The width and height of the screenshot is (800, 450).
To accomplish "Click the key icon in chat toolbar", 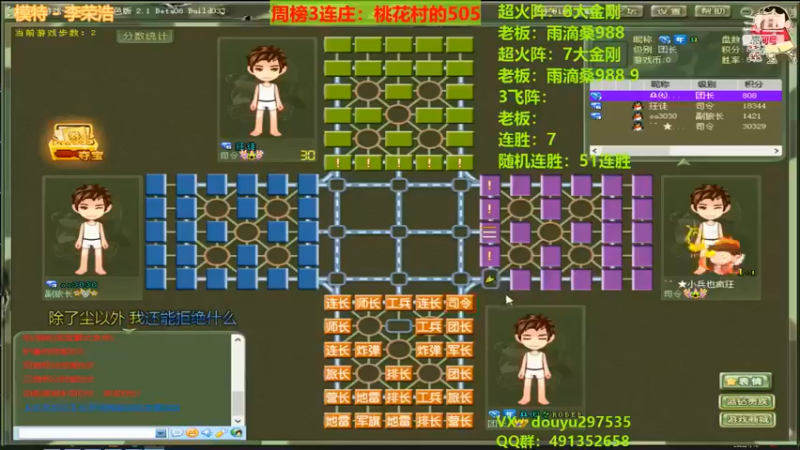I will click(x=221, y=433).
